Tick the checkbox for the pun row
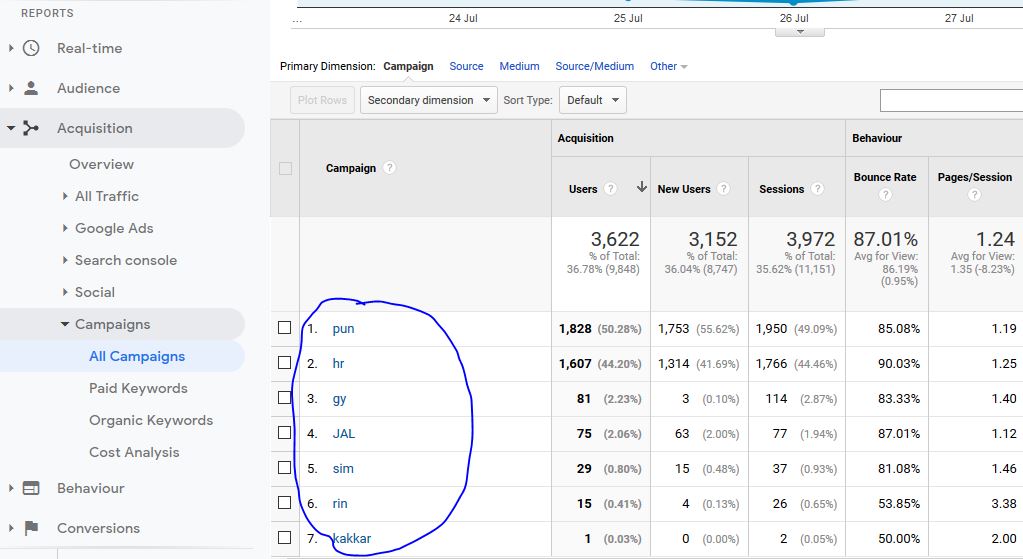The image size is (1023, 559). (284, 327)
